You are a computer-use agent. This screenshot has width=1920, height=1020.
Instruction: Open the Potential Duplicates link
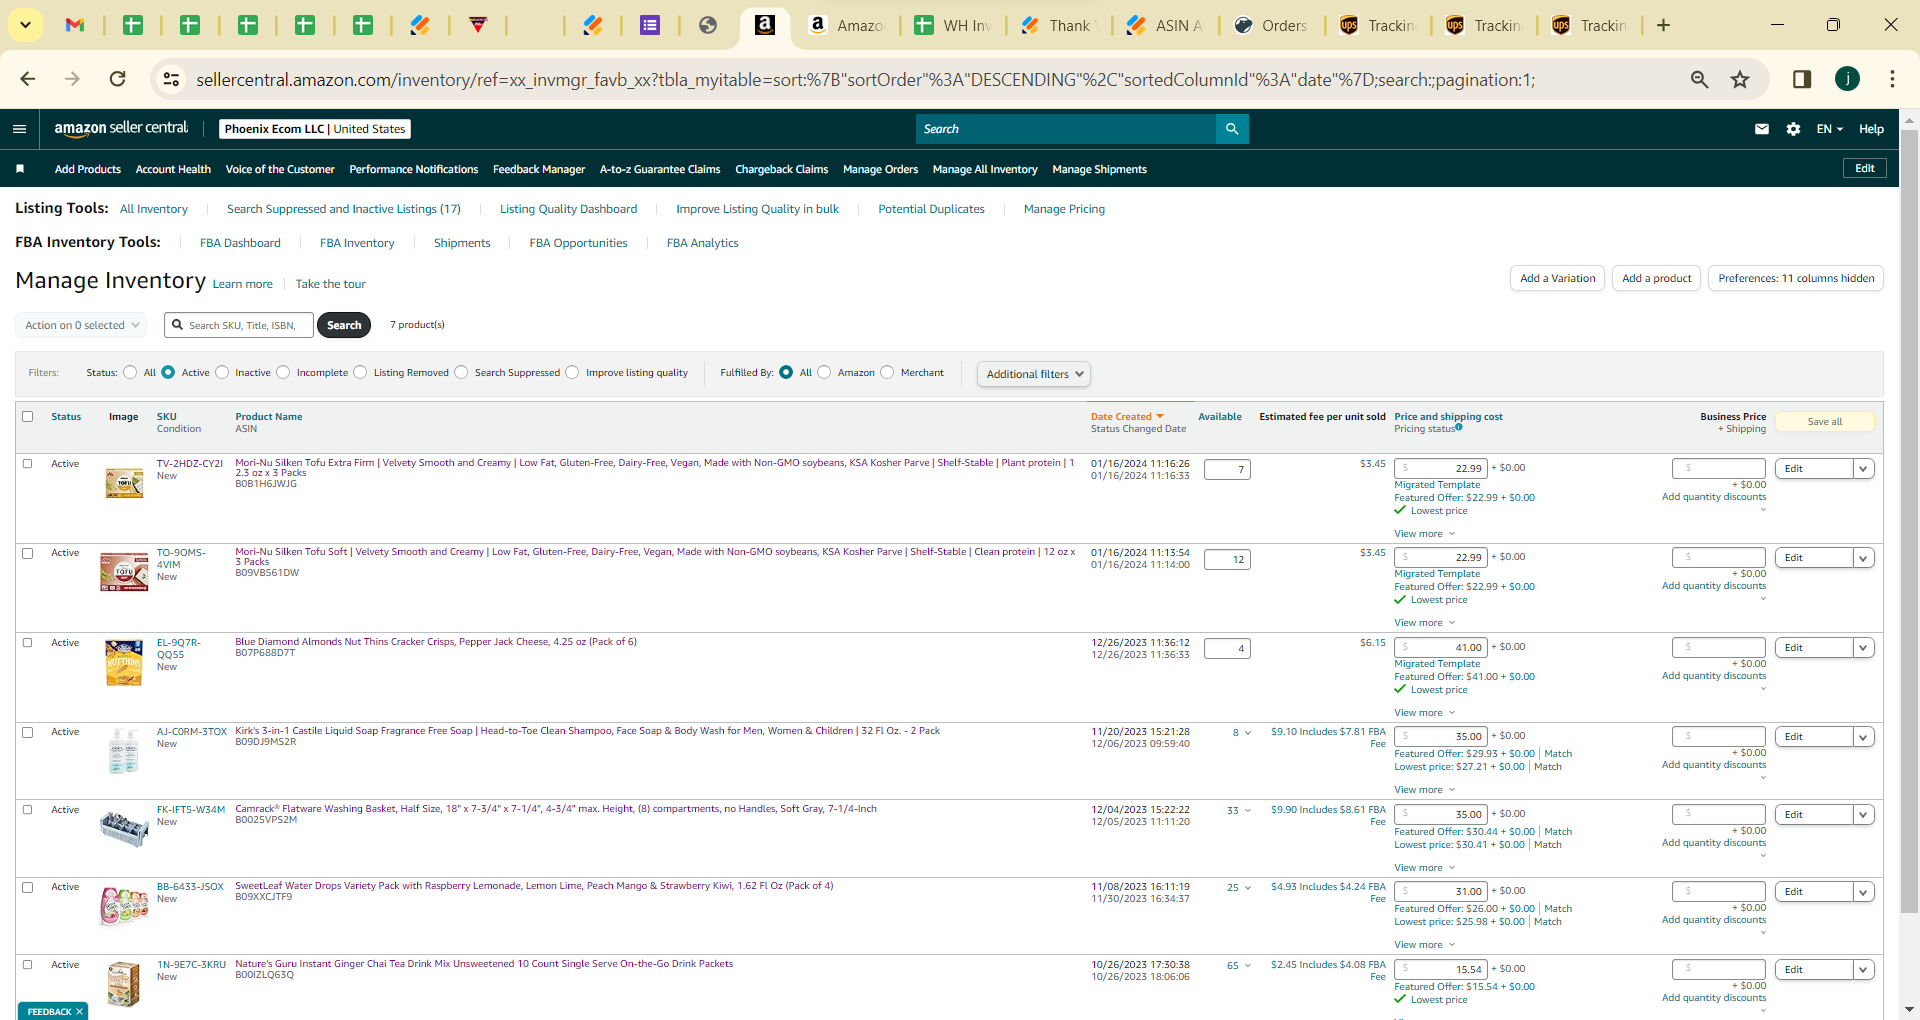pos(931,209)
